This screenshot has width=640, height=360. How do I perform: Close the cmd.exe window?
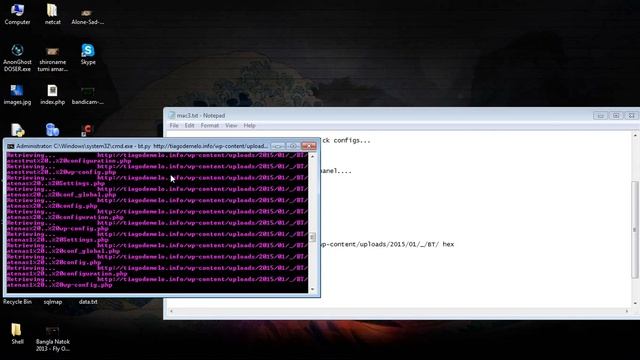[309, 146]
